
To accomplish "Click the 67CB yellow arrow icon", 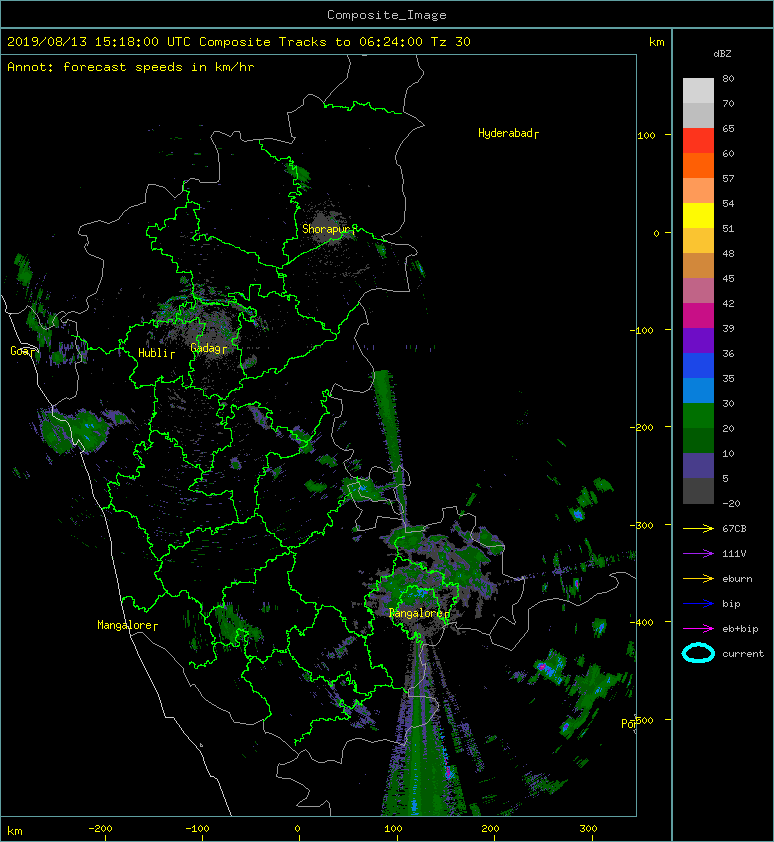I will coord(698,528).
